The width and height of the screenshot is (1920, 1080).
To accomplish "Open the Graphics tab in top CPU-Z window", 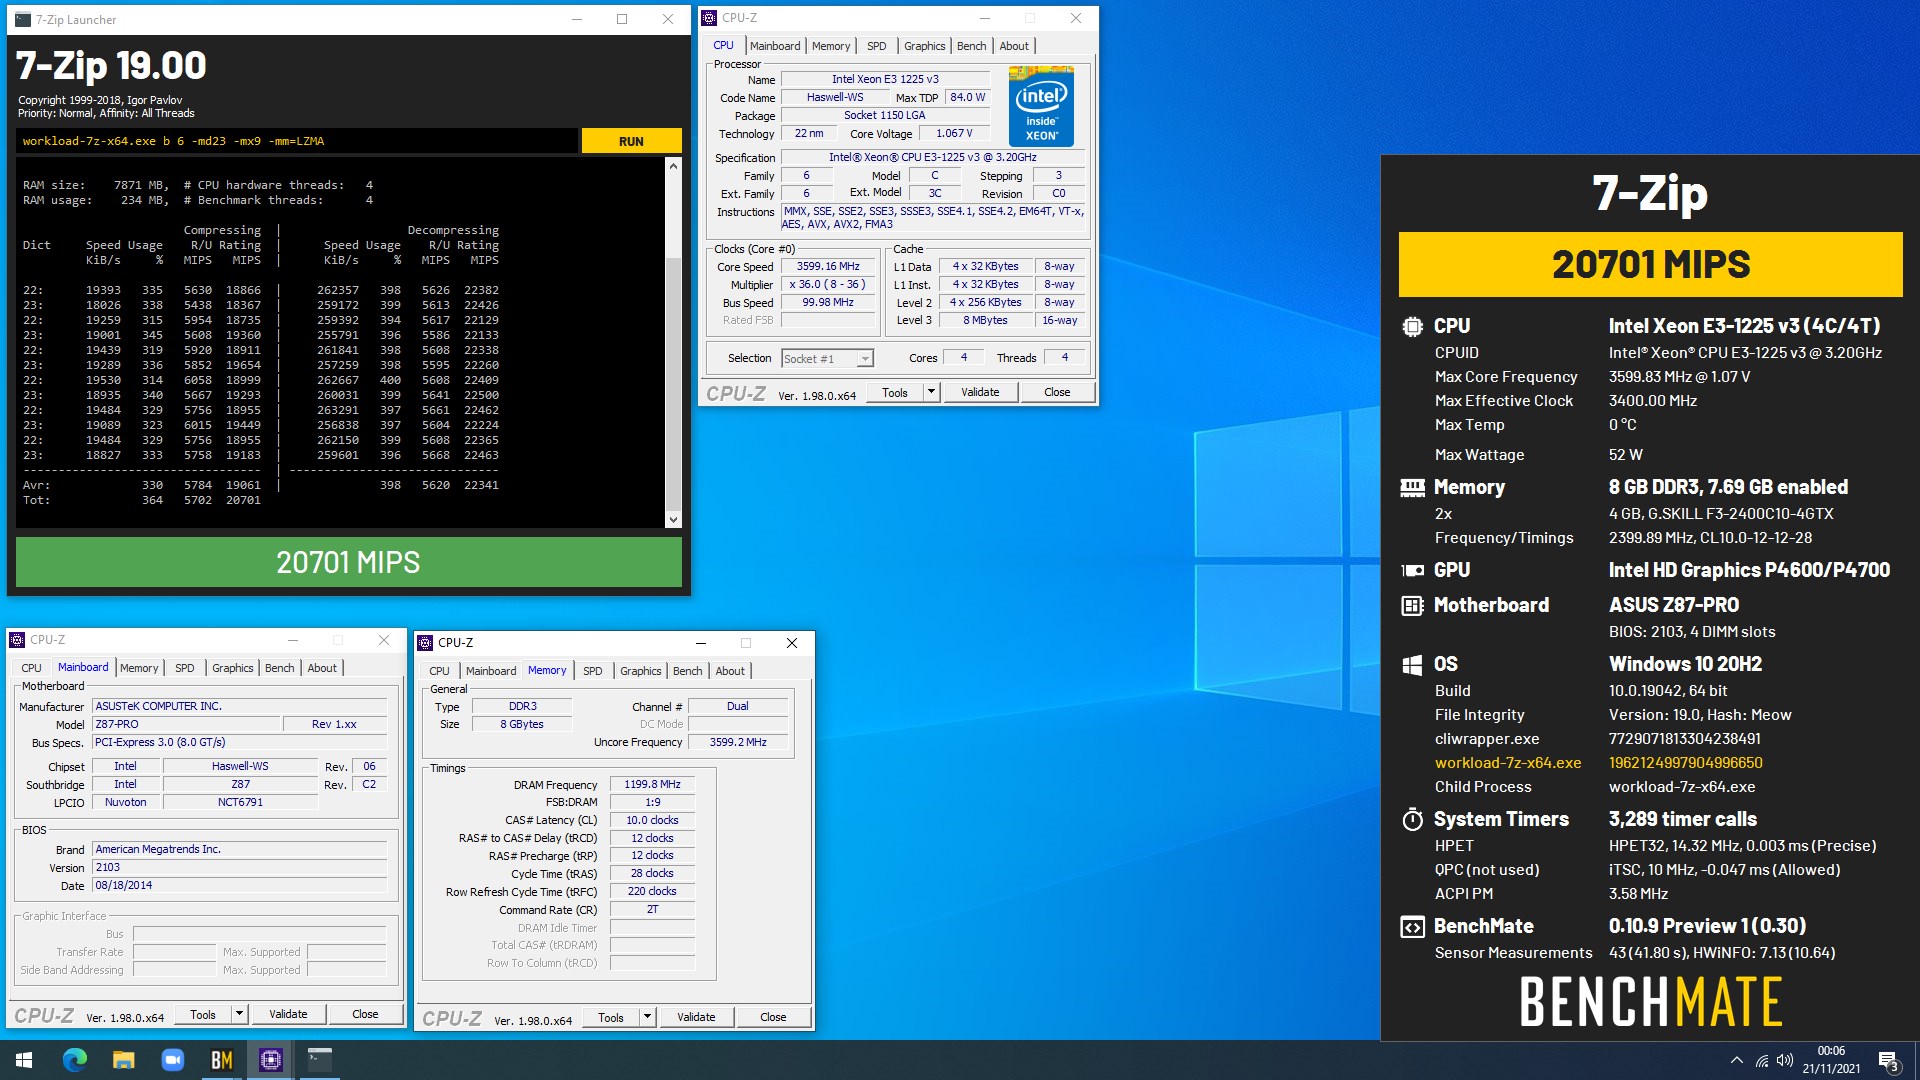I will pos(924,46).
